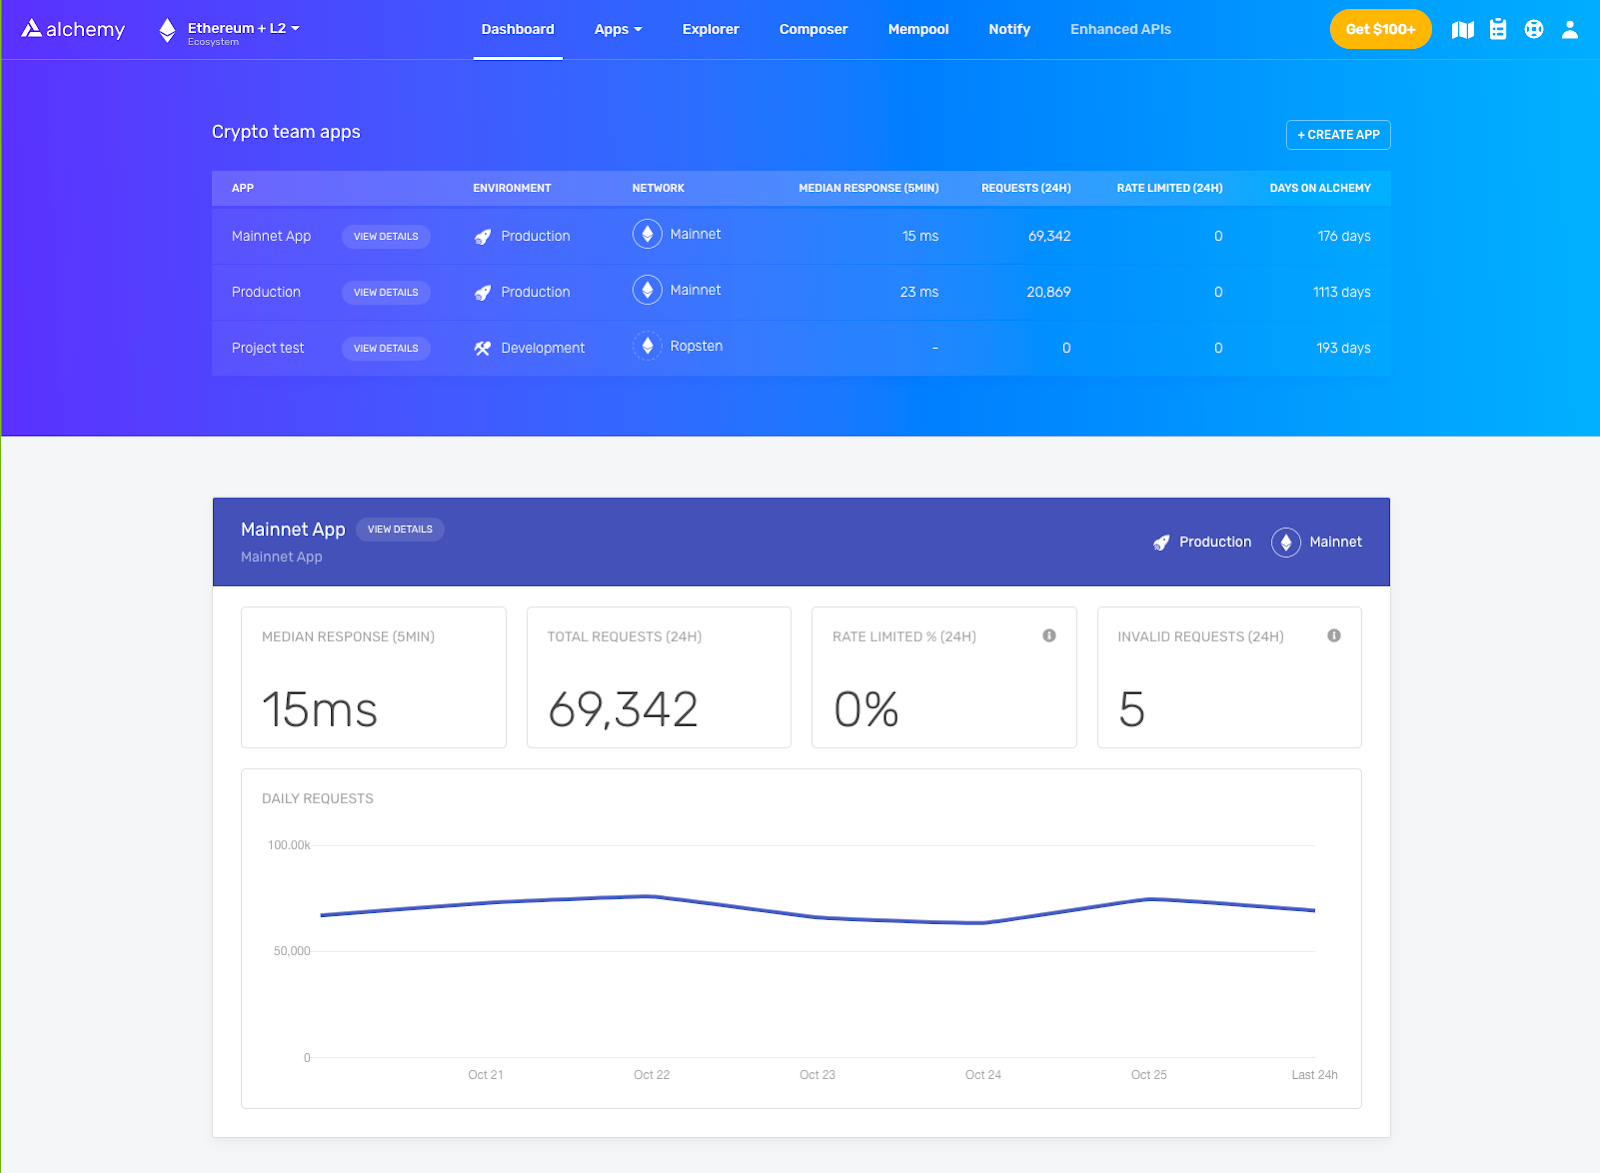Click the 23 ms median response cell

click(919, 292)
